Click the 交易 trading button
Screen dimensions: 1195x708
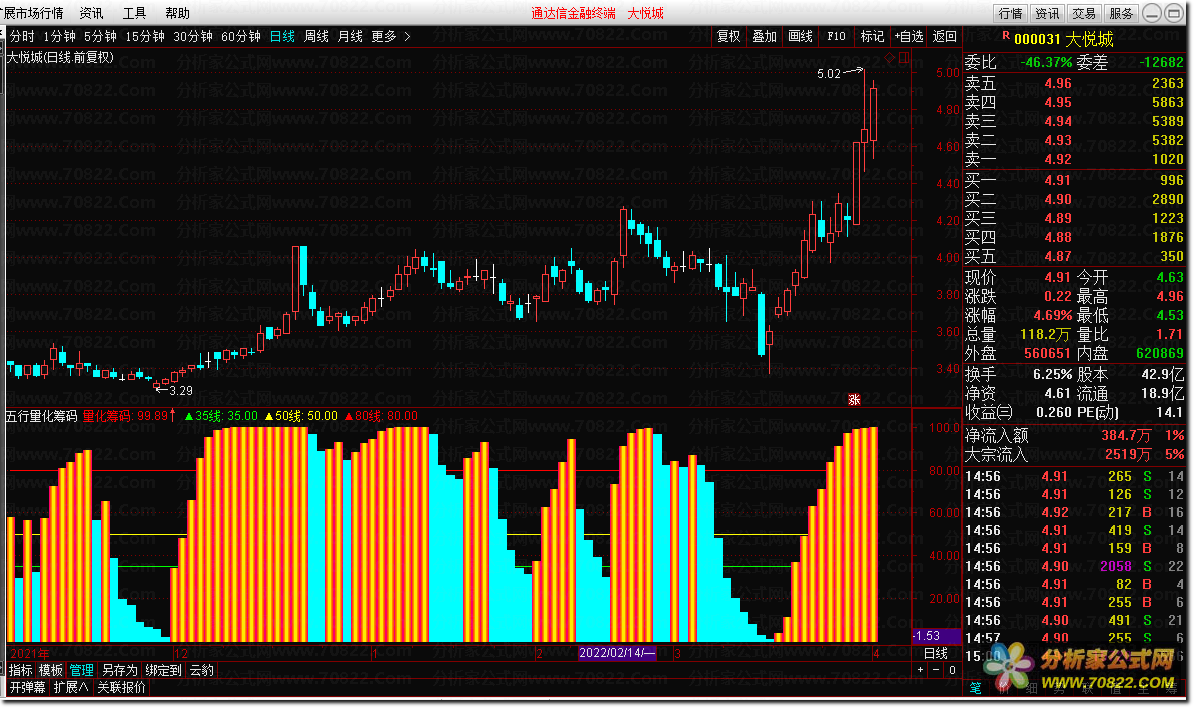[1084, 14]
